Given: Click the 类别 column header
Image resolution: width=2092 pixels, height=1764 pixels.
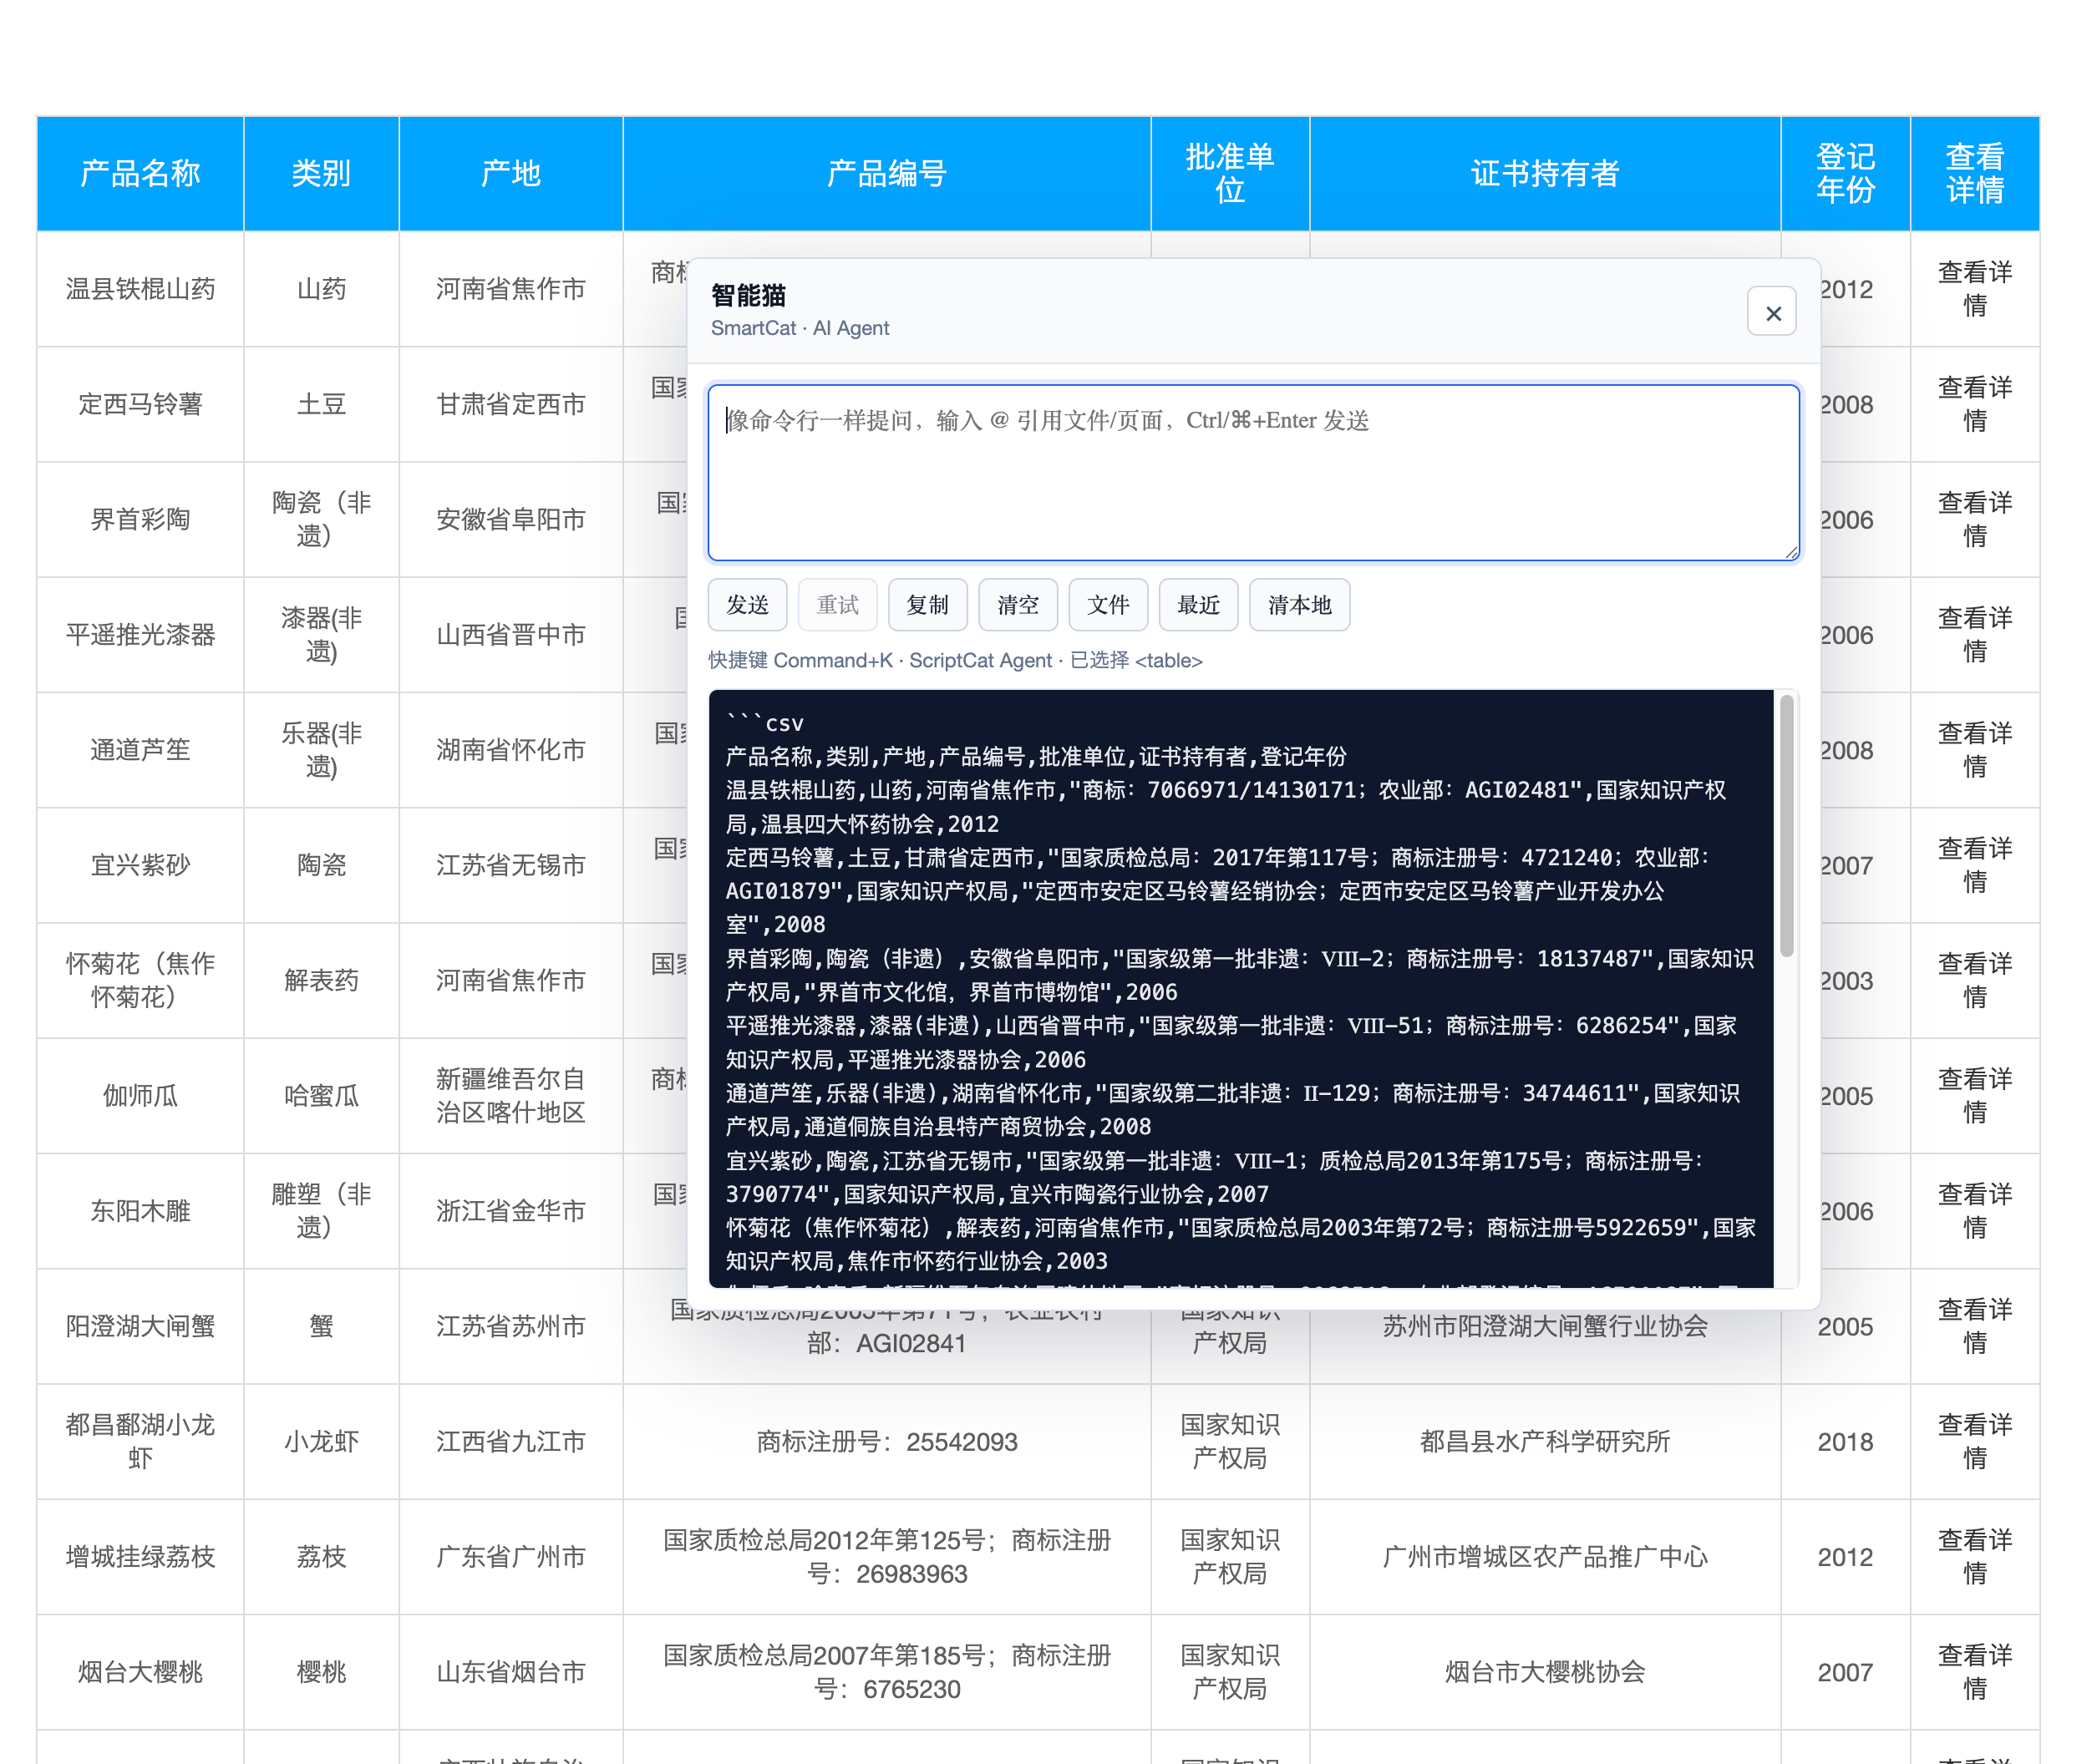Looking at the screenshot, I should pos(321,174).
